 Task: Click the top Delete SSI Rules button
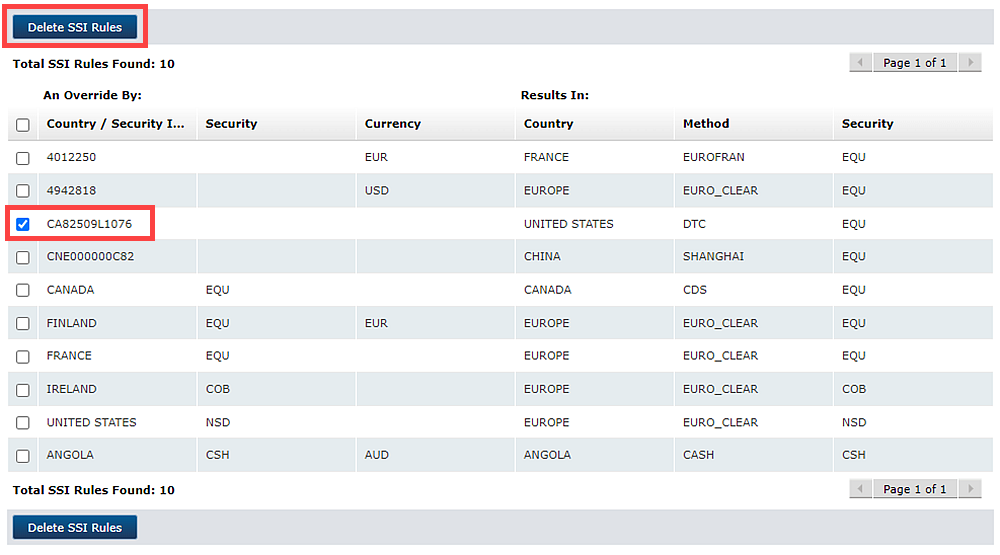pyautogui.click(x=75, y=27)
